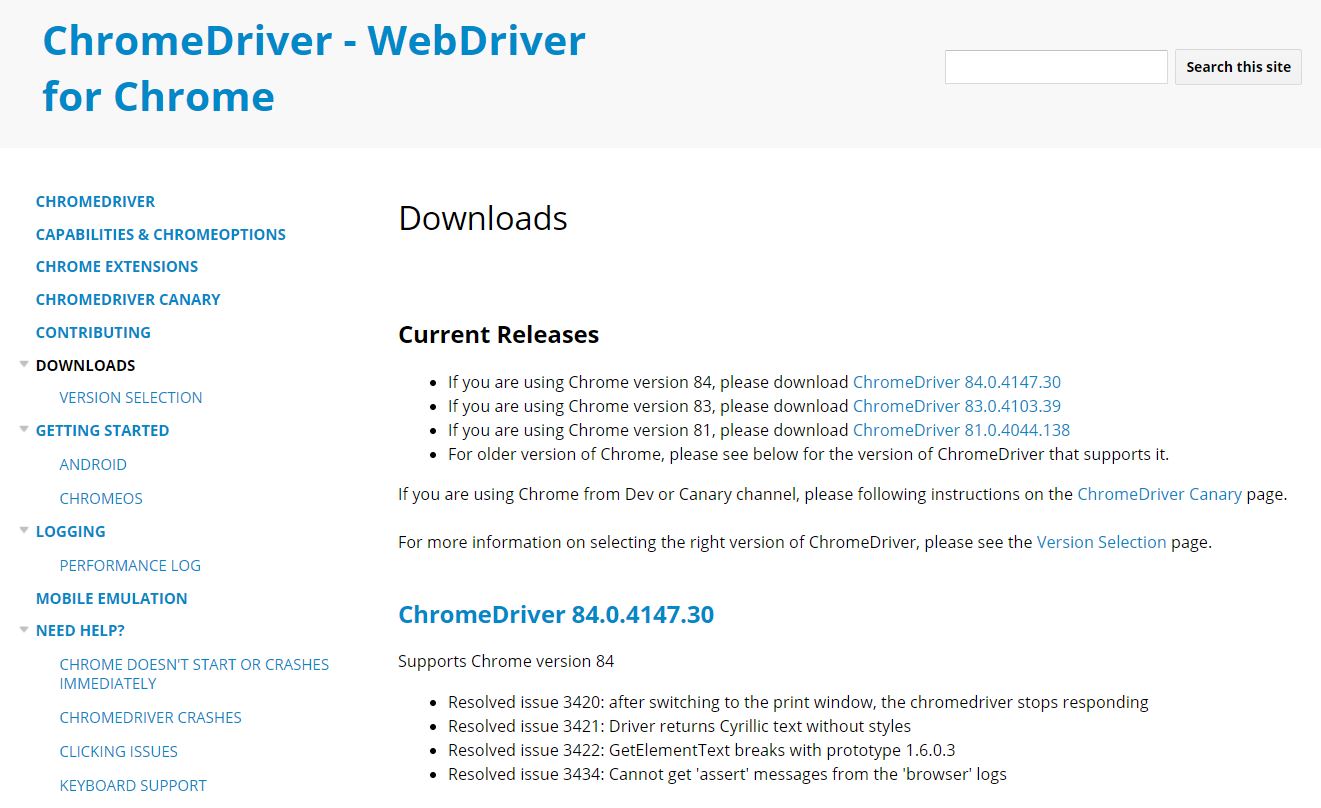Click 'For older version of Chrome' bullet text
This screenshot has width=1321, height=808.
808,454
